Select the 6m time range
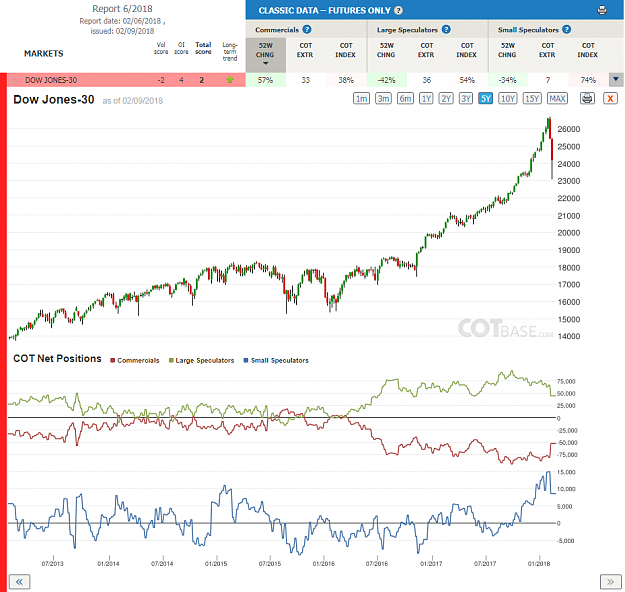The image size is (625, 592). click(x=405, y=98)
